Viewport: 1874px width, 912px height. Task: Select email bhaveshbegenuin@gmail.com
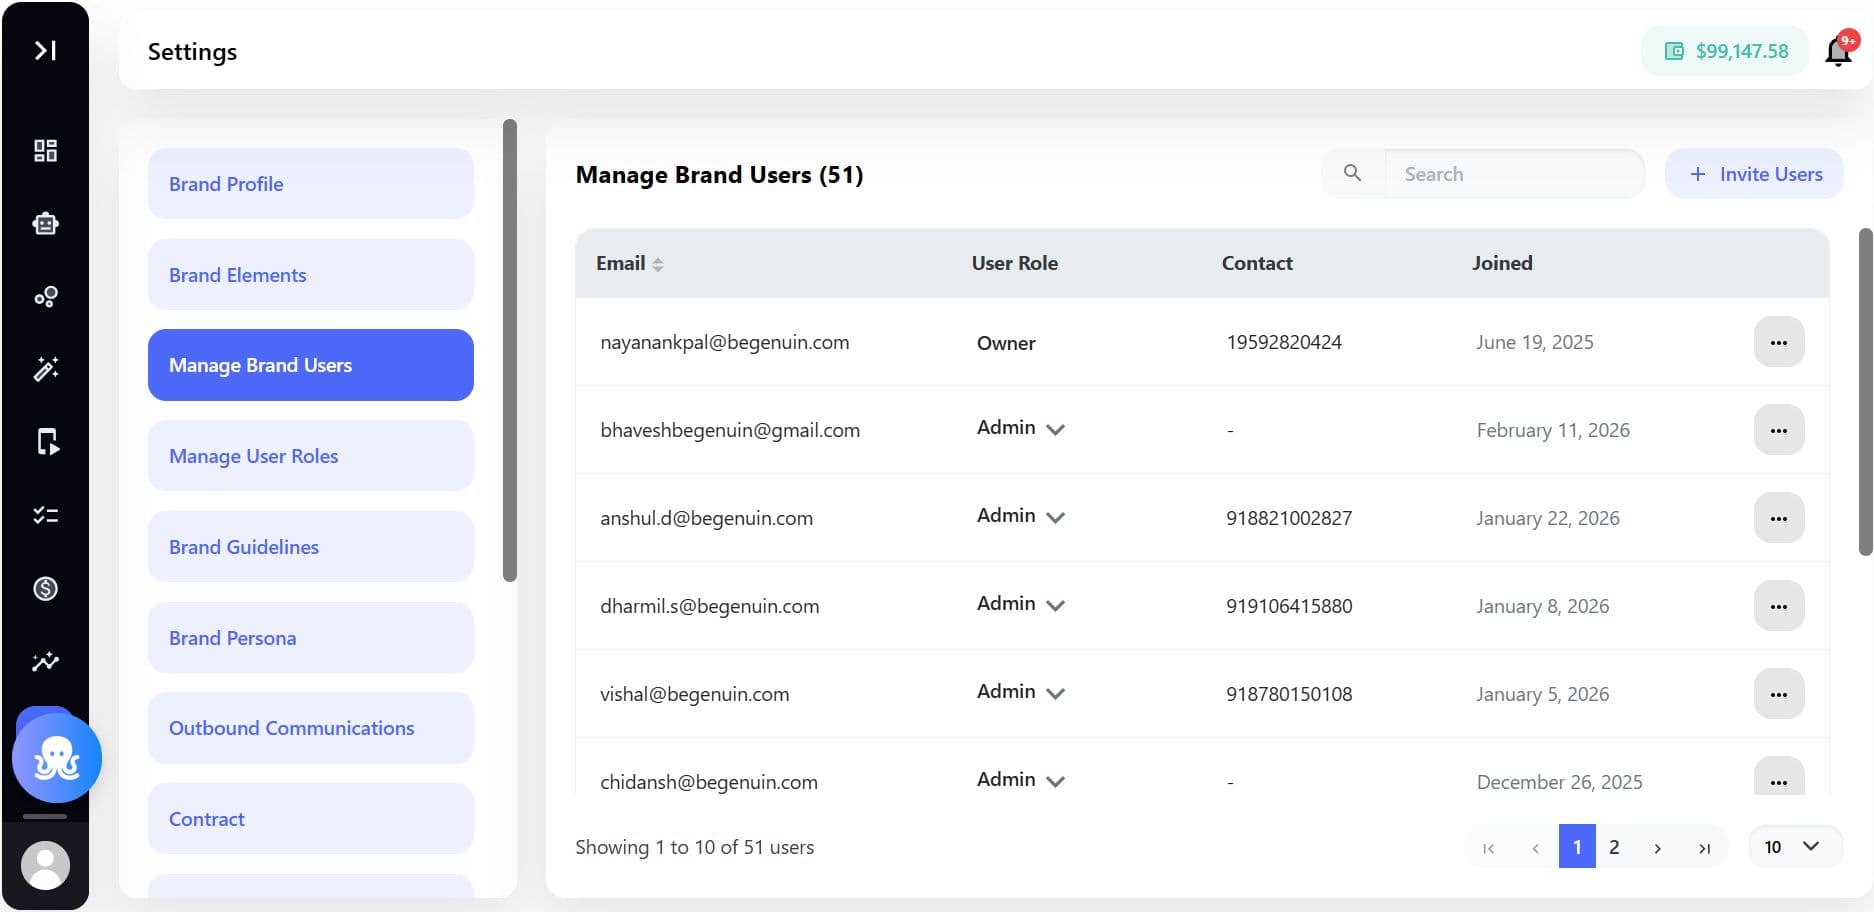pos(730,430)
